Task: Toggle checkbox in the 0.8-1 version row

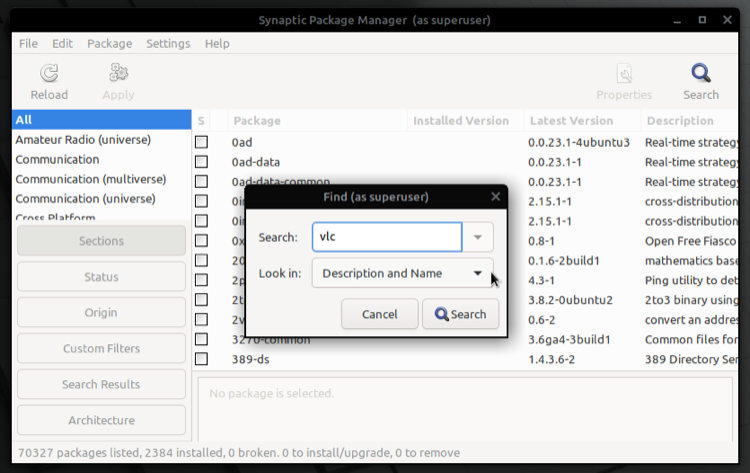Action: (201, 241)
